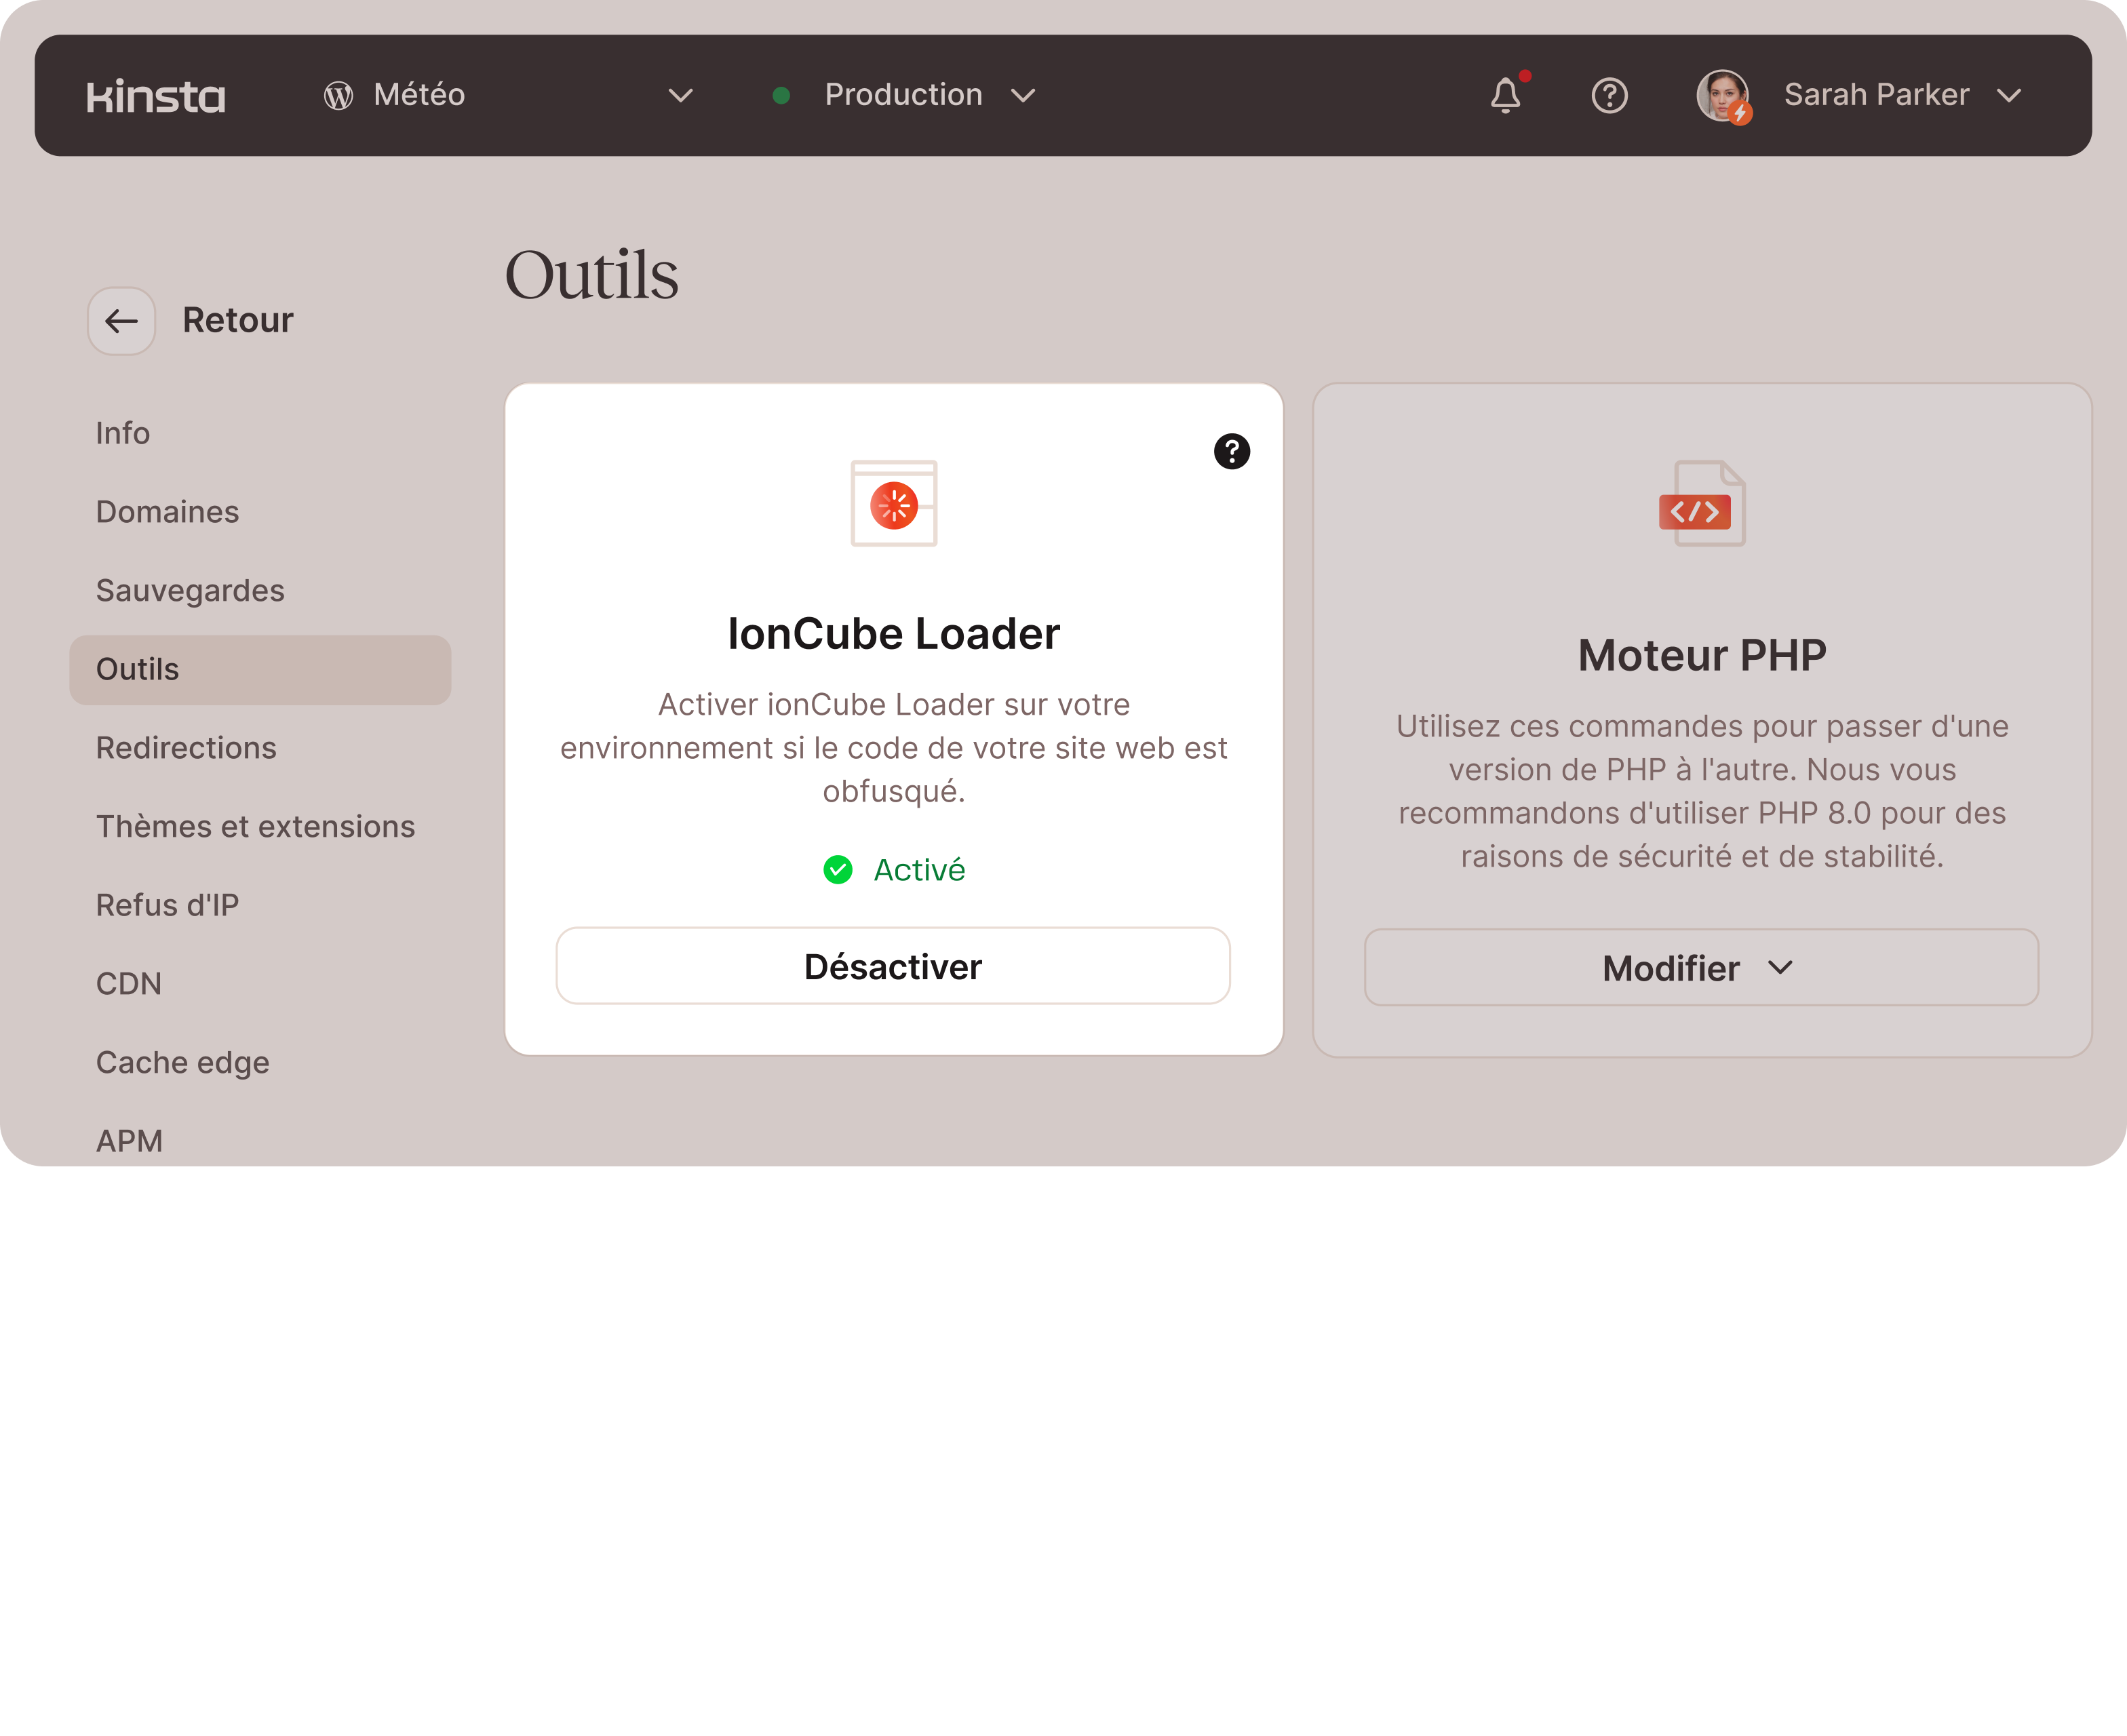This screenshot has height=1736, width=2127.
Task: Click the ionCube Loader help icon
Action: (1231, 451)
